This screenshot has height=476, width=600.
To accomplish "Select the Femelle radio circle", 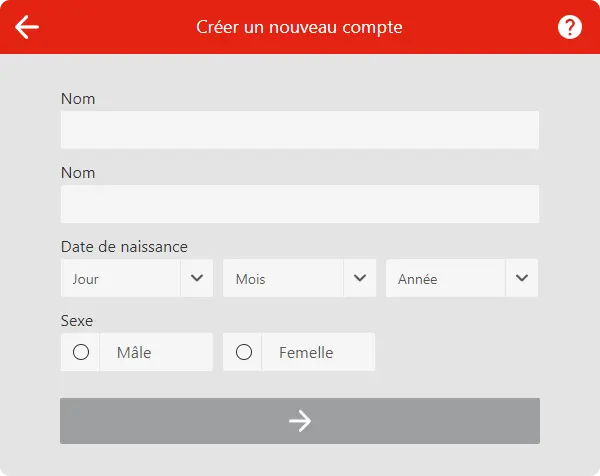I will (243, 352).
